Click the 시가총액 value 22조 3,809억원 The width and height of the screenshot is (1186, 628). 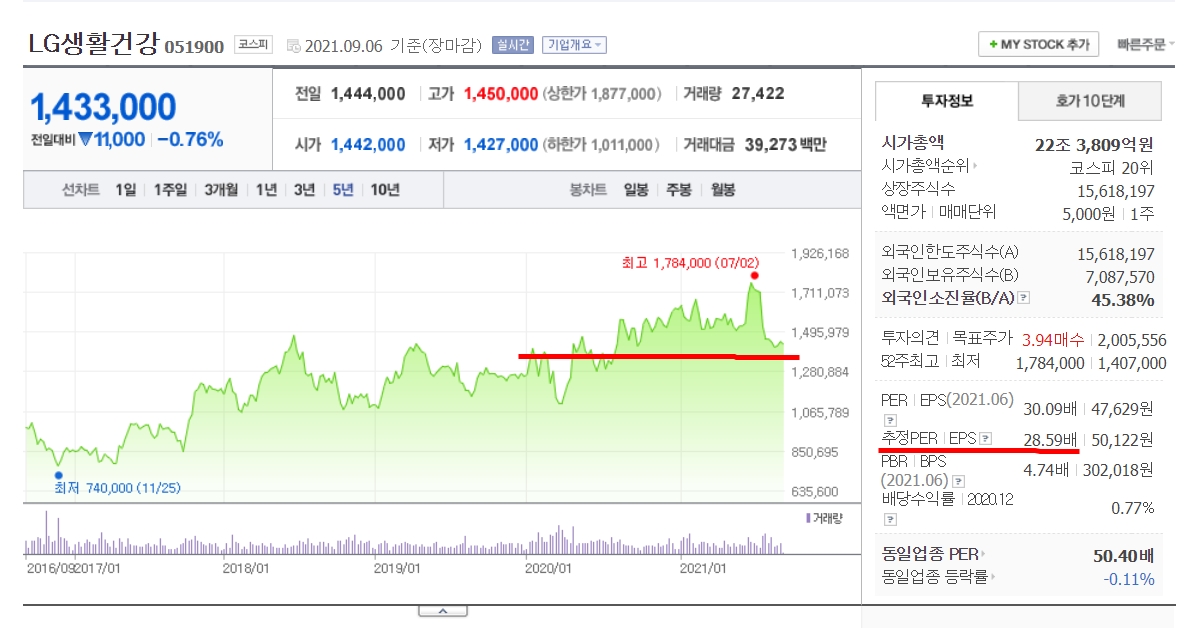point(1094,145)
